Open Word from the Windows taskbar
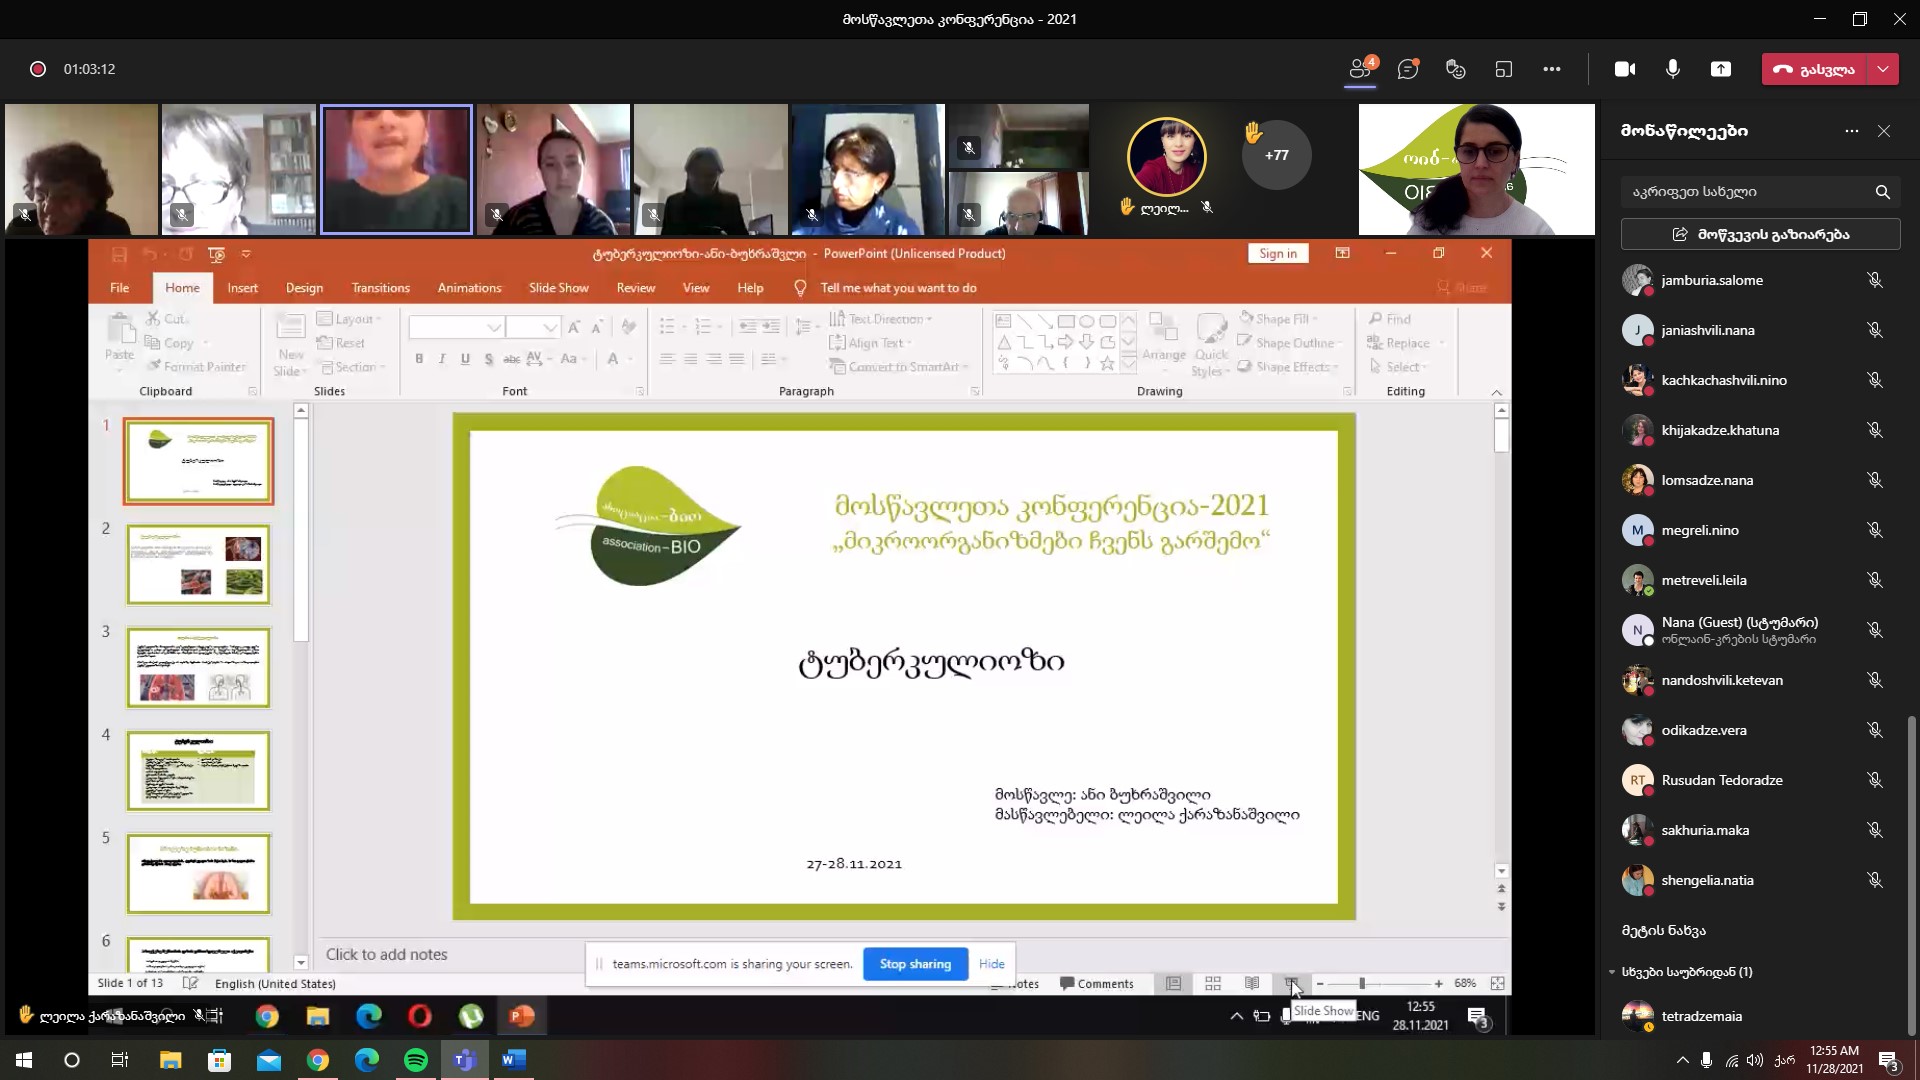Viewport: 1920px width, 1080px height. click(514, 1060)
